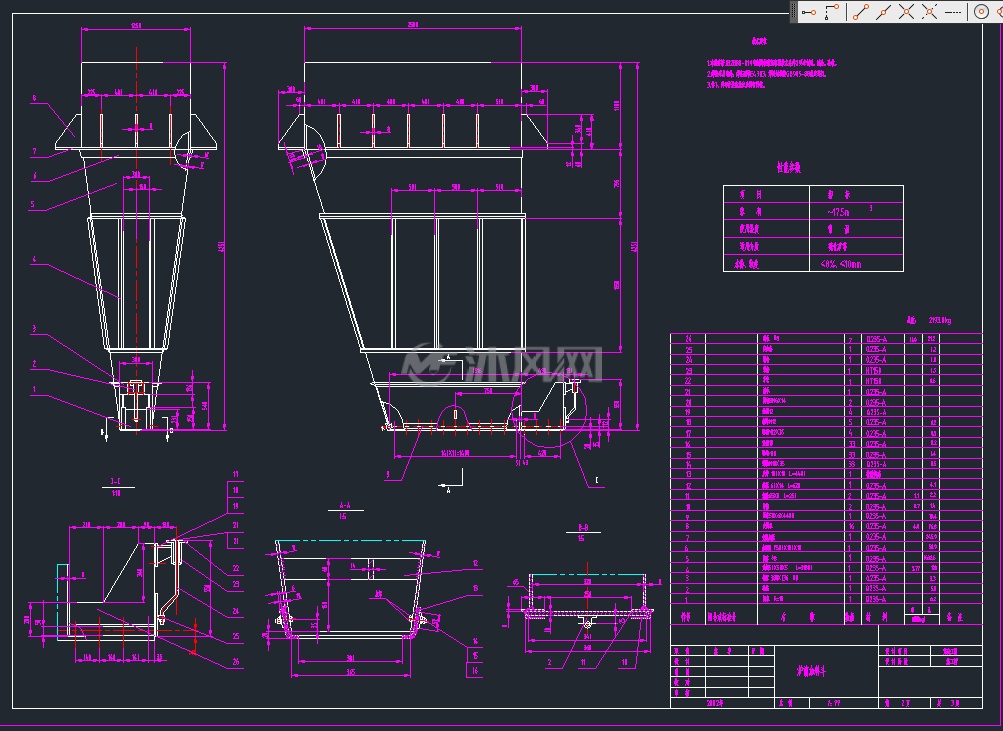The image size is (1003, 731).
Task: Pick the 1250 dimension above left view
Action: (136, 26)
